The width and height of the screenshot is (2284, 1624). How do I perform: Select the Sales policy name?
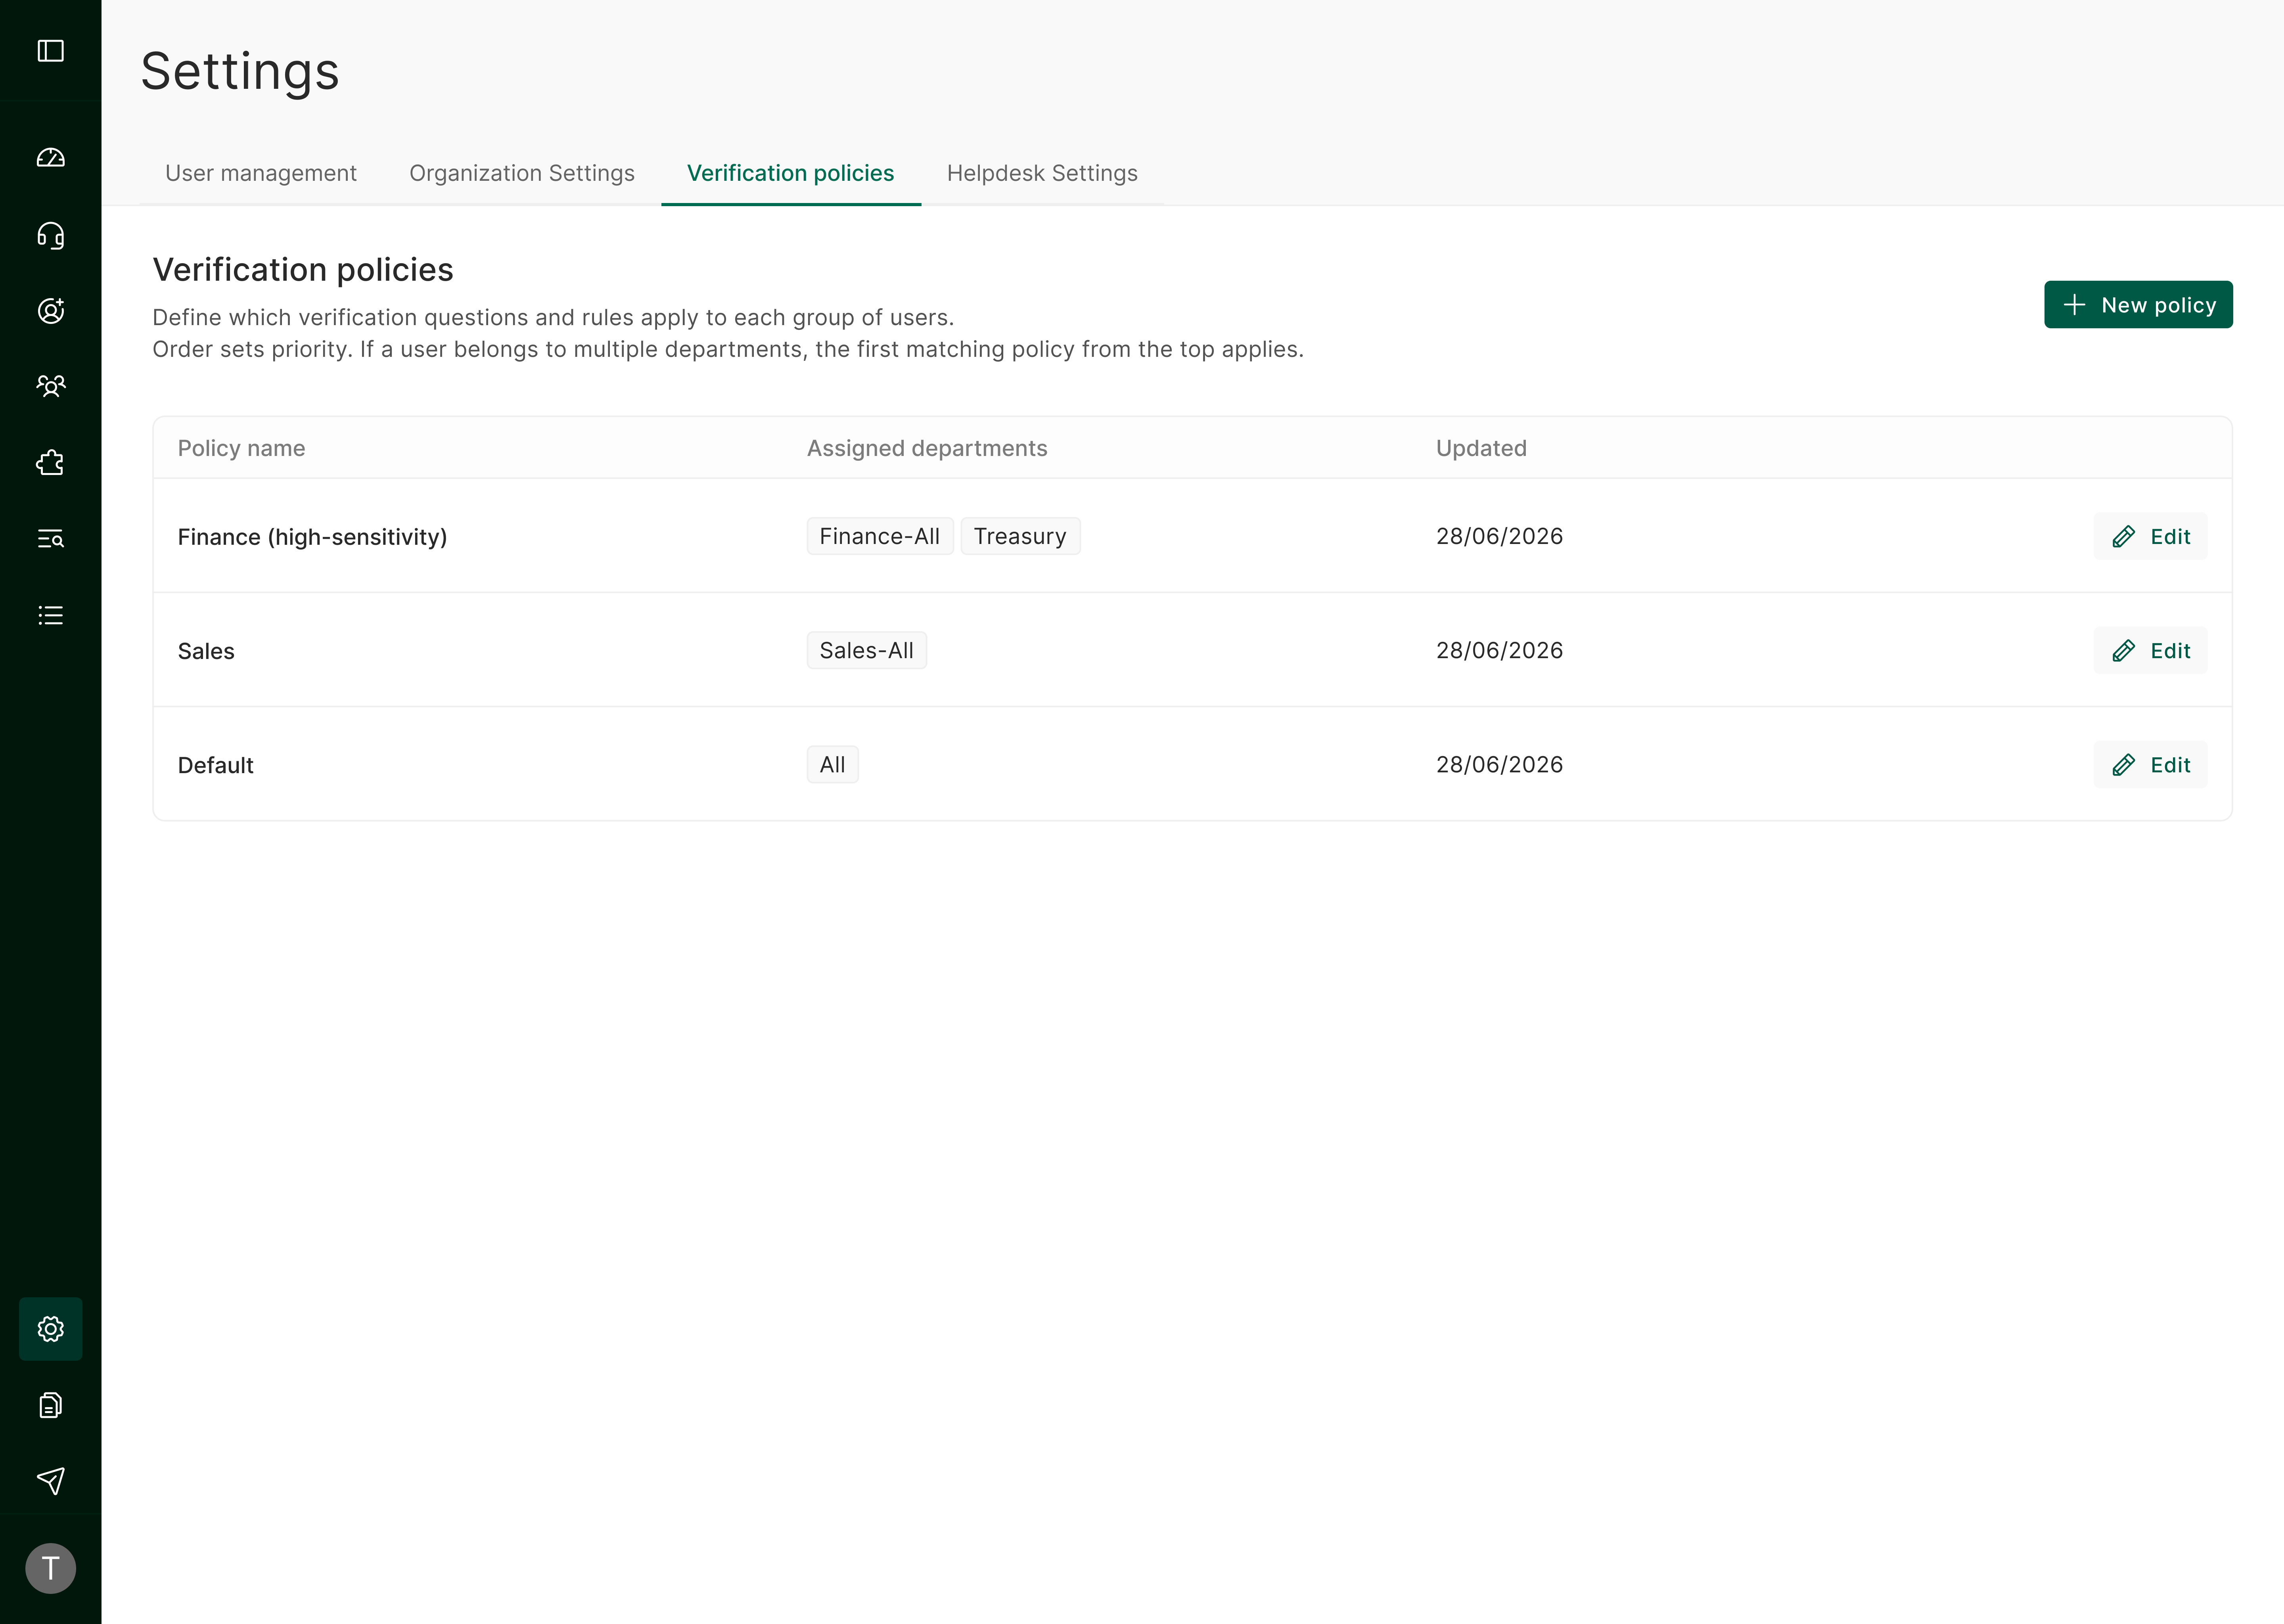coord(206,651)
